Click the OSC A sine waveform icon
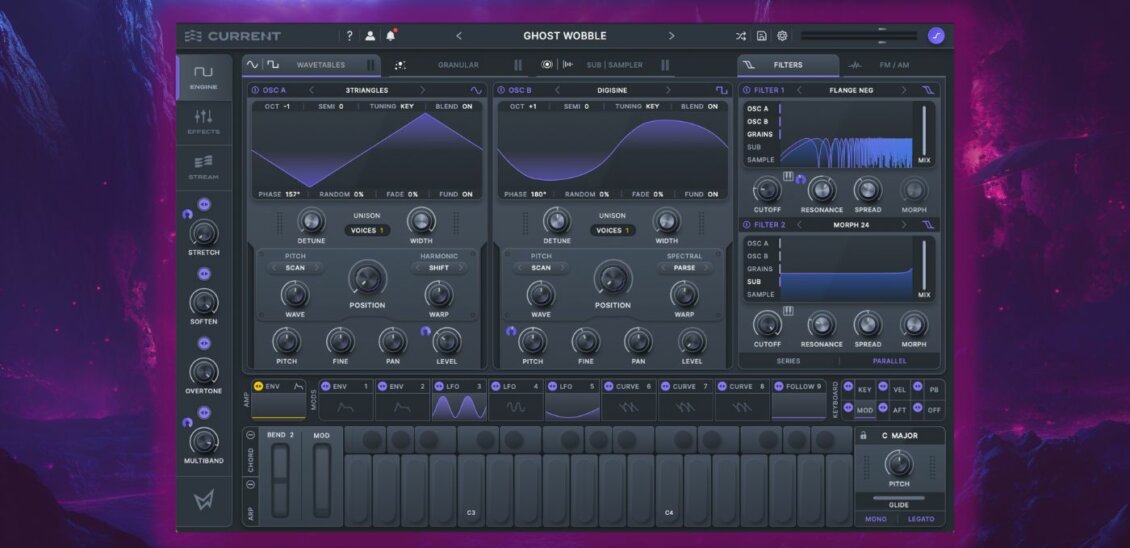 point(476,90)
